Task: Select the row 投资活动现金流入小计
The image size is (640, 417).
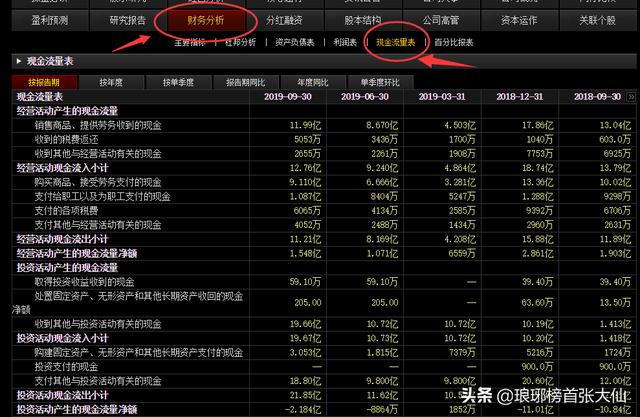Action: tap(324, 339)
